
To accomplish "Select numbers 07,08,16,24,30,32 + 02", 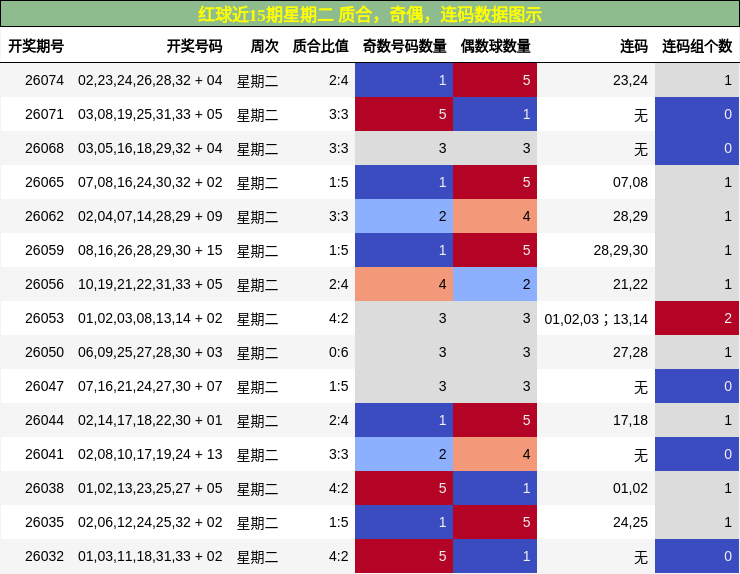I will 150,182.
